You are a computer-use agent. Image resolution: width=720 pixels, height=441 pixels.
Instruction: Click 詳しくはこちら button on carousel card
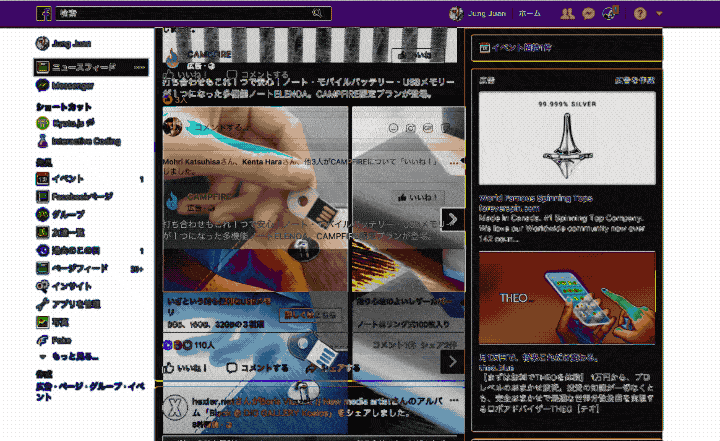[311, 315]
